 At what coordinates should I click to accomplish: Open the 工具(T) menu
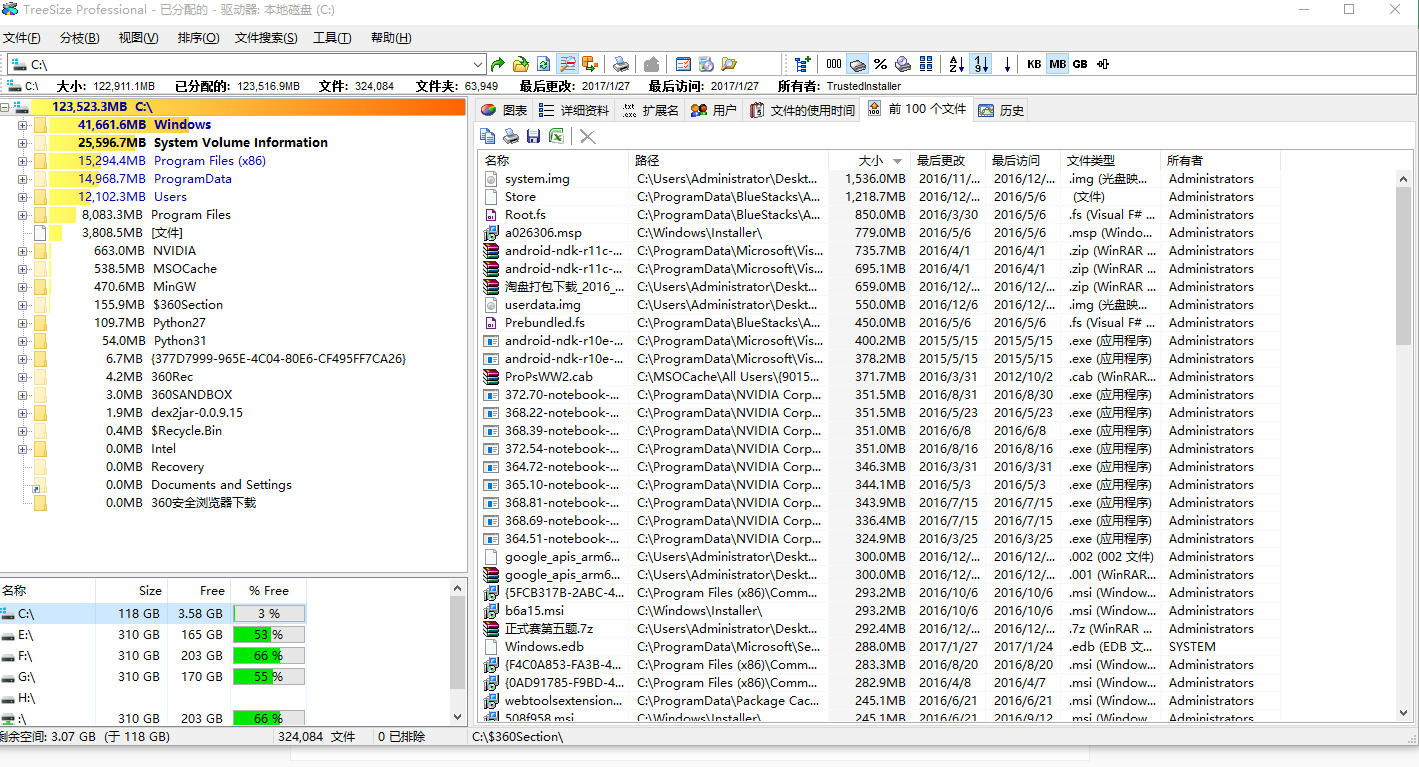[332, 38]
